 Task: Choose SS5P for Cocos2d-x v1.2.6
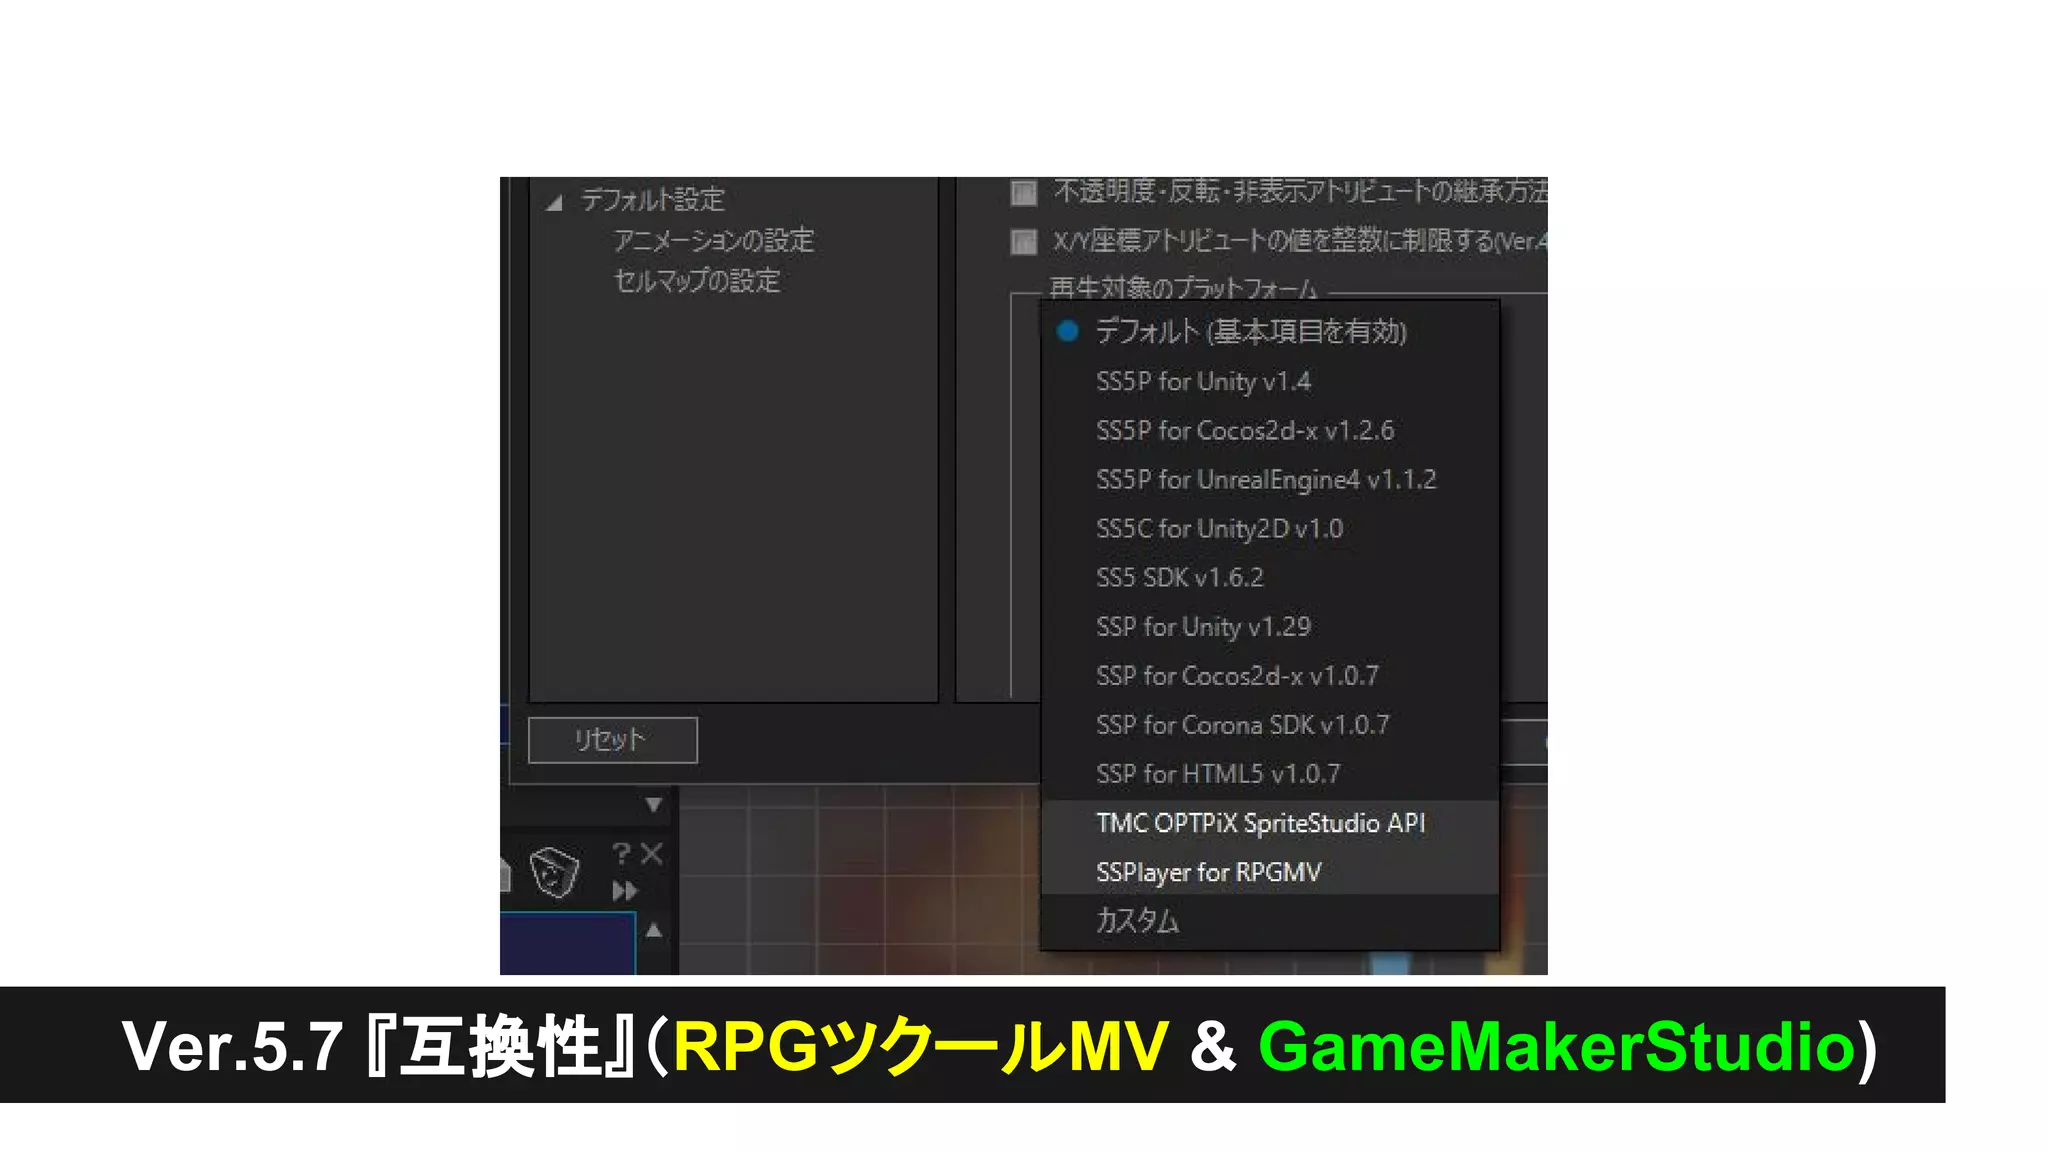[1270, 430]
